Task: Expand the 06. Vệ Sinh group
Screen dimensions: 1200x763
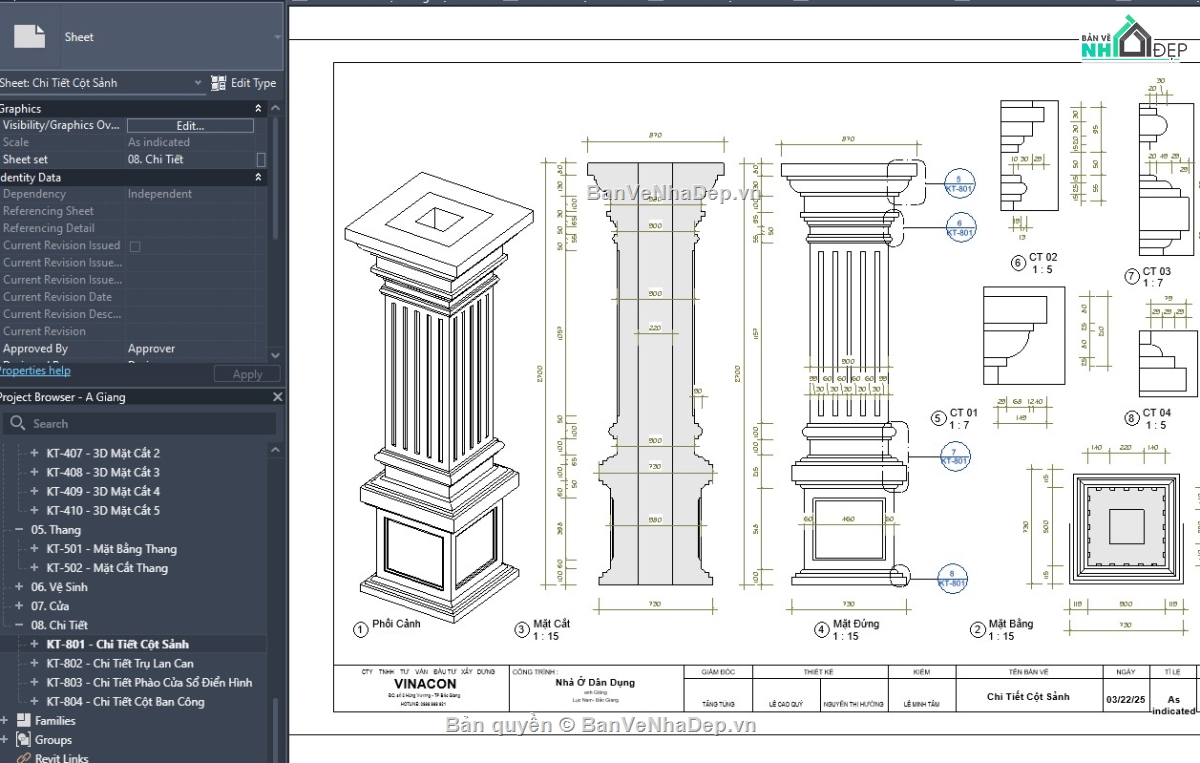Action: (19, 587)
